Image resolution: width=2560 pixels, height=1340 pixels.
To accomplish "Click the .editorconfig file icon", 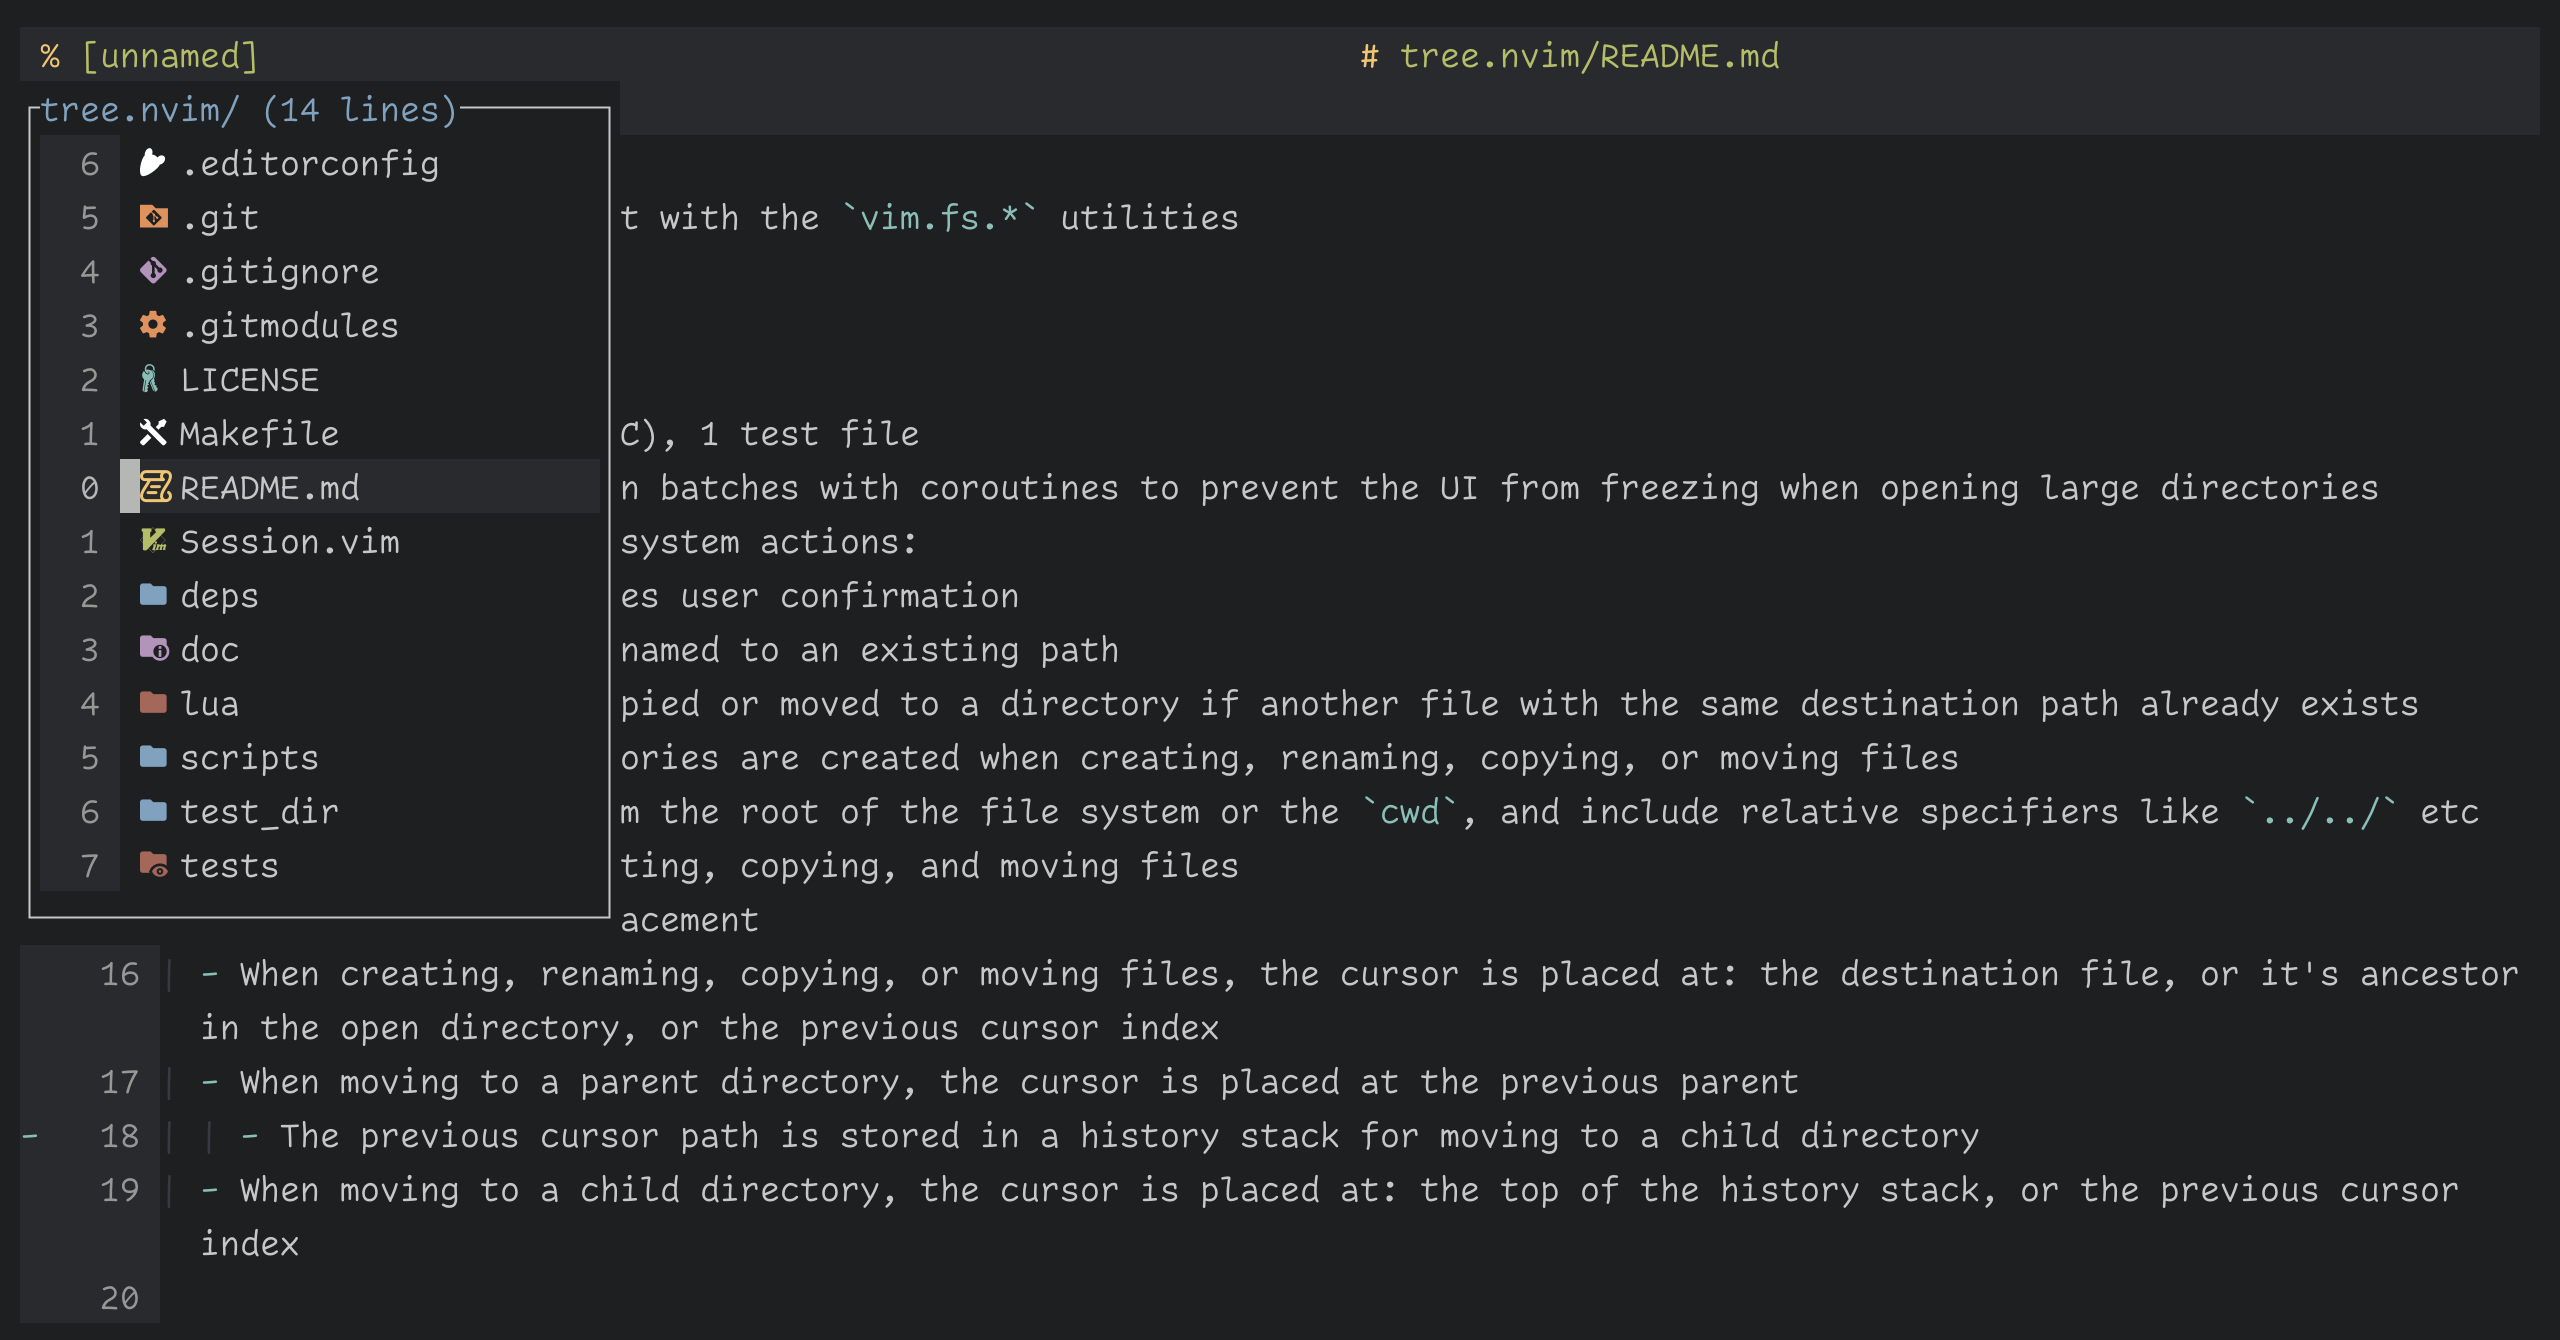I will [152, 163].
